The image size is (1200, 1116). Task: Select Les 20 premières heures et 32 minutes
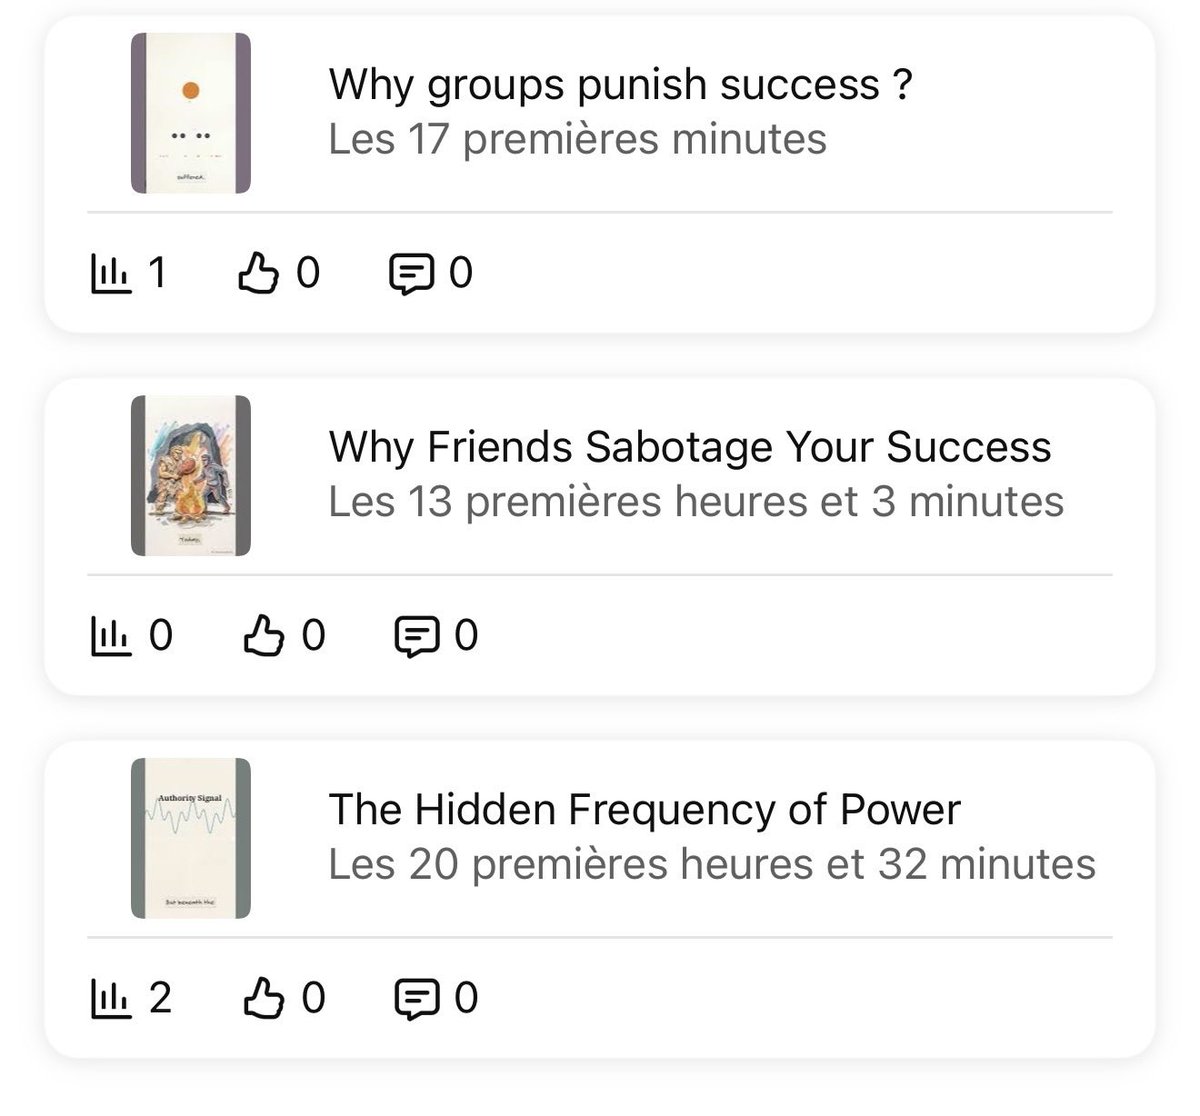[x=712, y=863]
